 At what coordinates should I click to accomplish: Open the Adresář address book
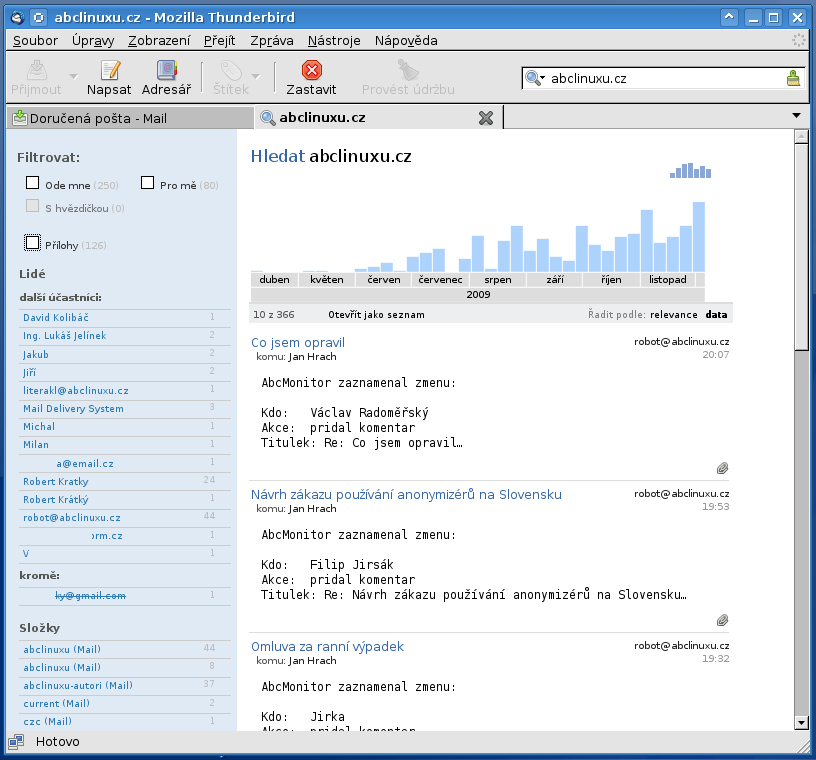pos(167,78)
